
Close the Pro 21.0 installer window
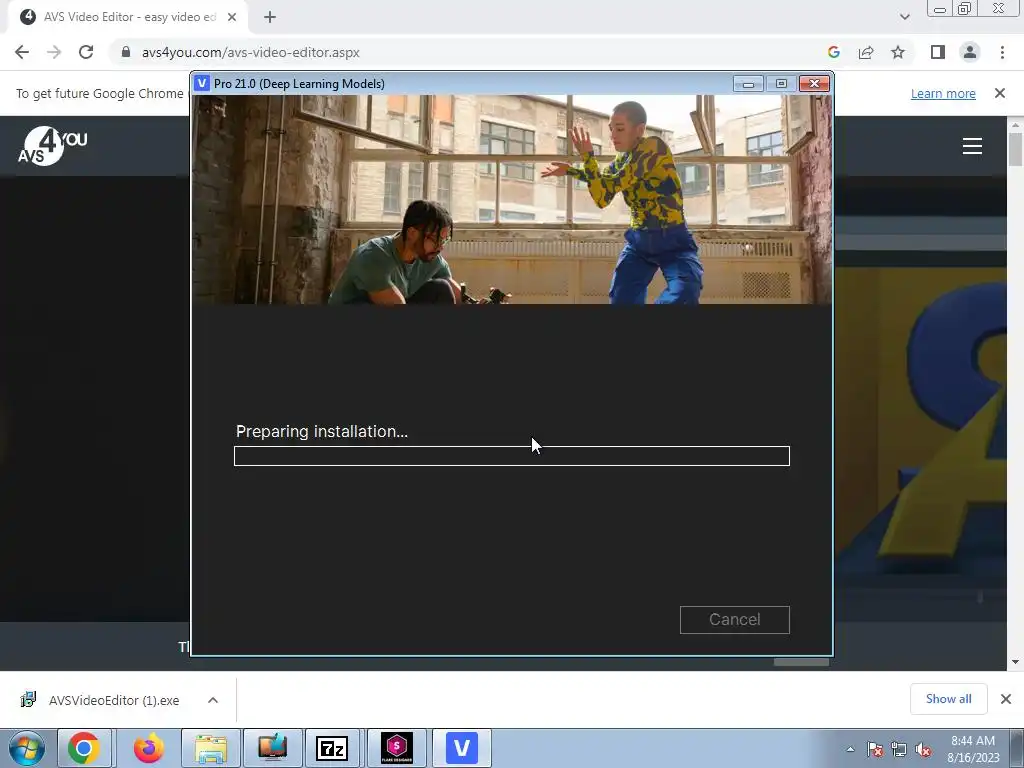click(x=814, y=84)
